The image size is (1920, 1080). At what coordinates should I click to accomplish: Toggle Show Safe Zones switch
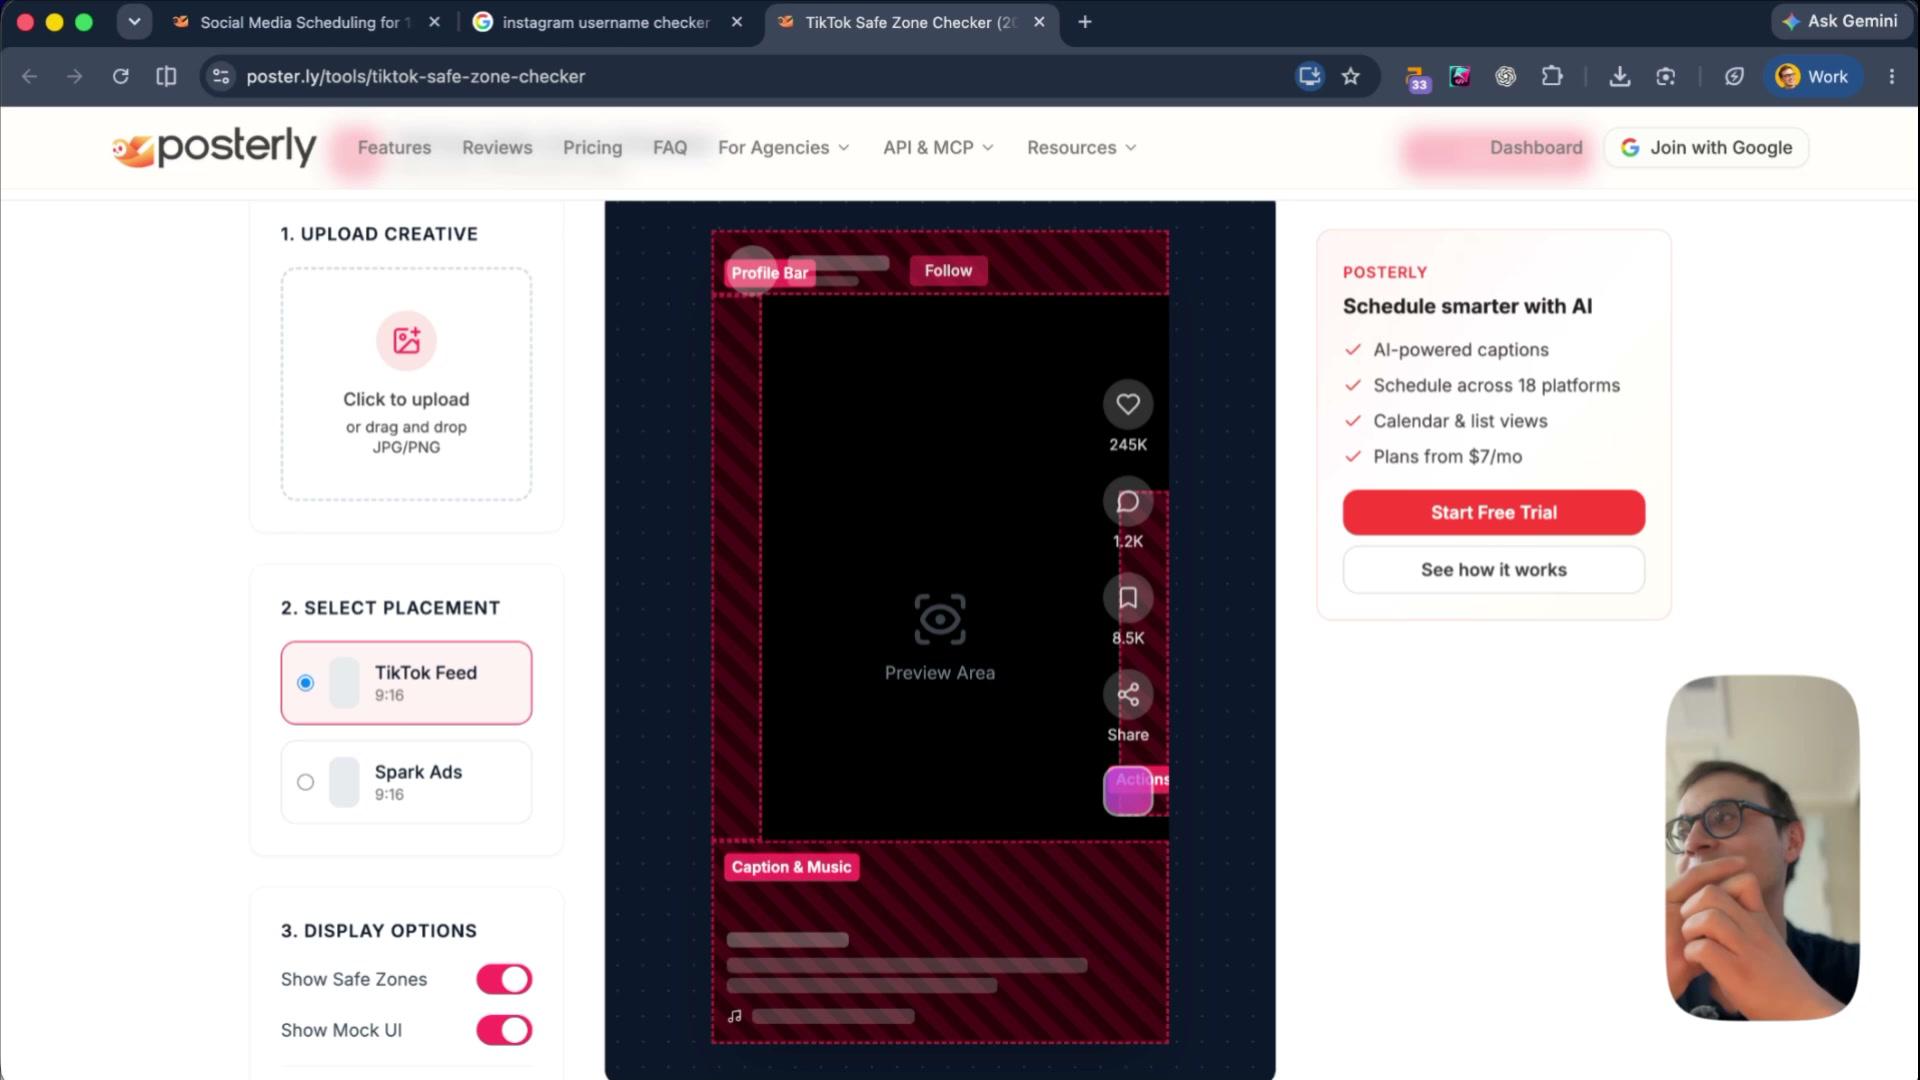pyautogui.click(x=504, y=979)
